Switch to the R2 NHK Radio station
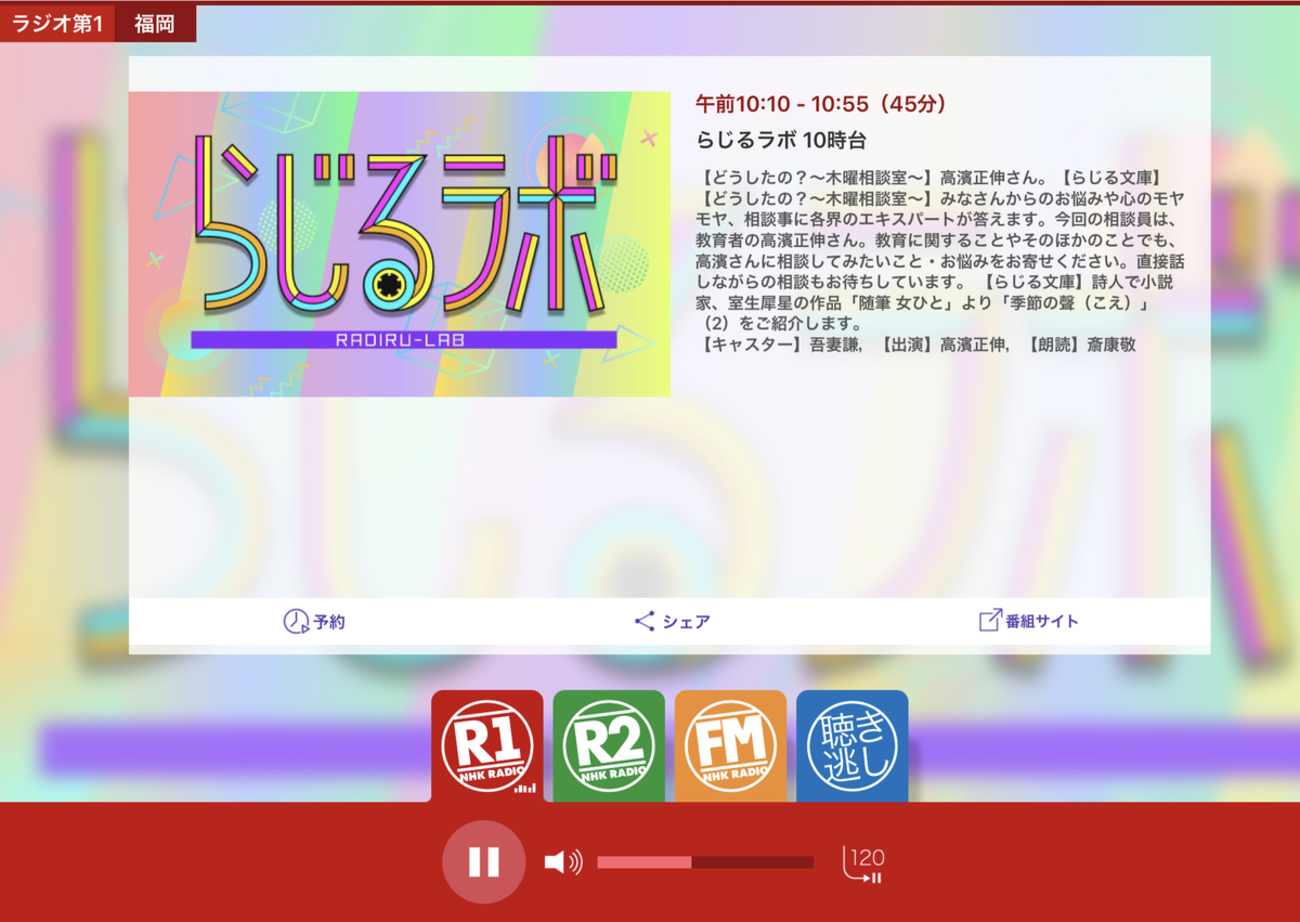Viewport: 1300px width, 922px height. [609, 746]
